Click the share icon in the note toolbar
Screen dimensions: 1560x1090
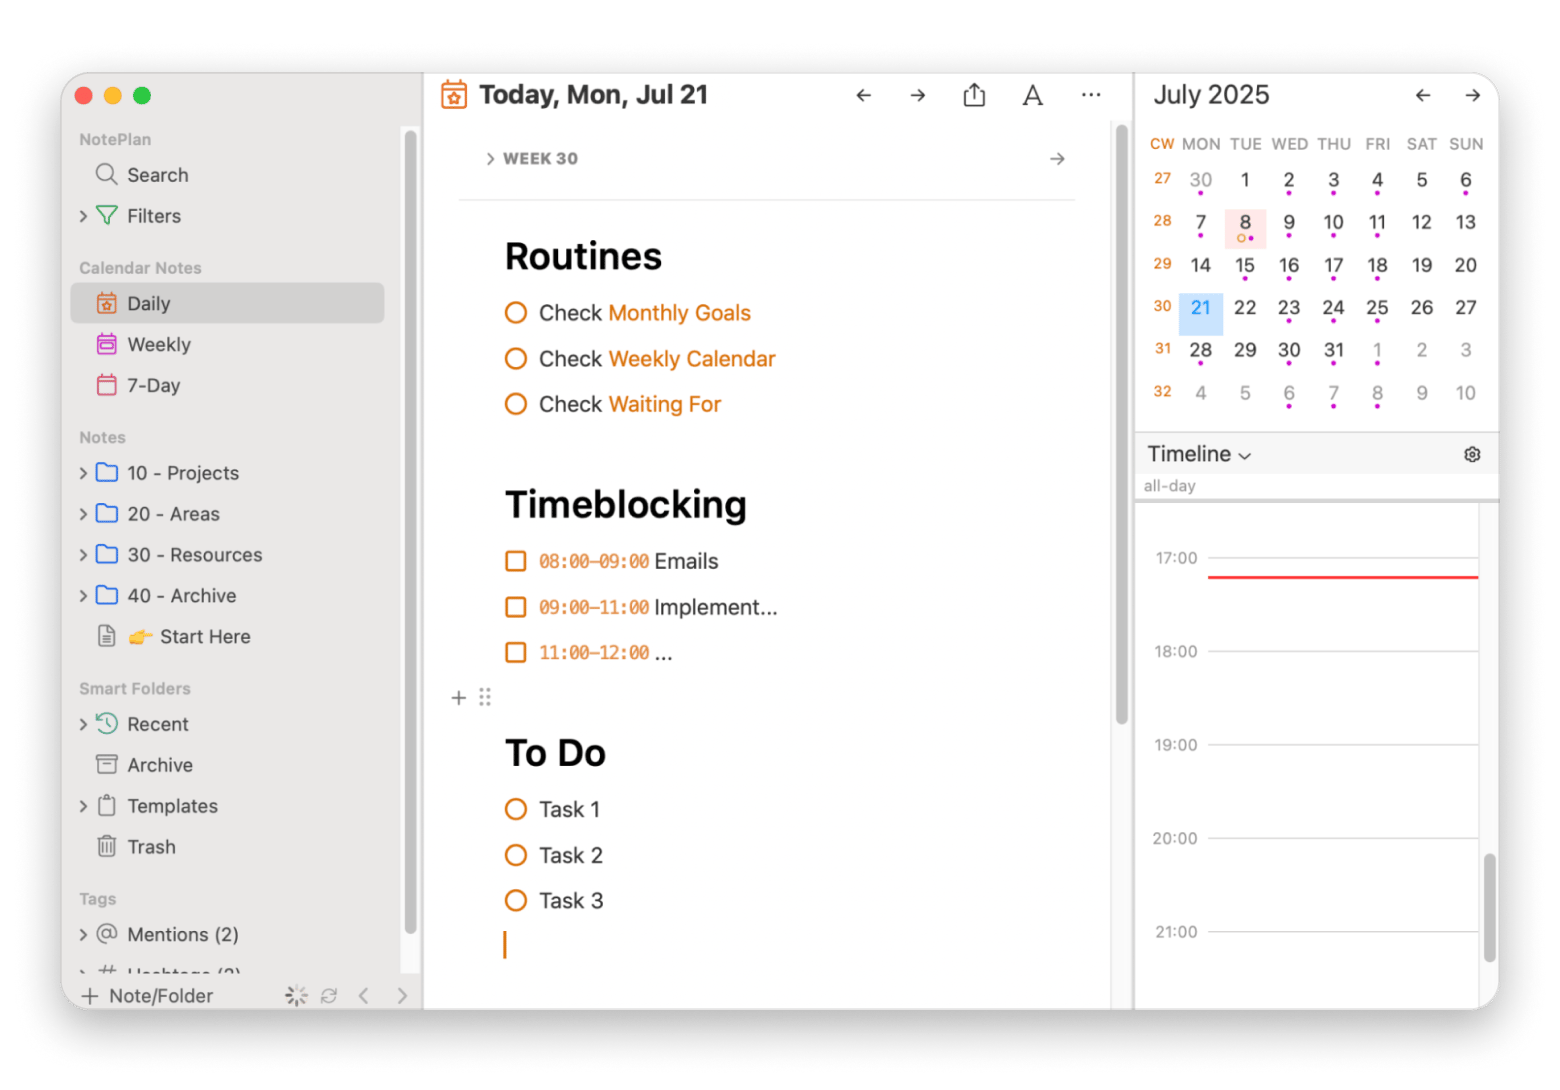[974, 95]
